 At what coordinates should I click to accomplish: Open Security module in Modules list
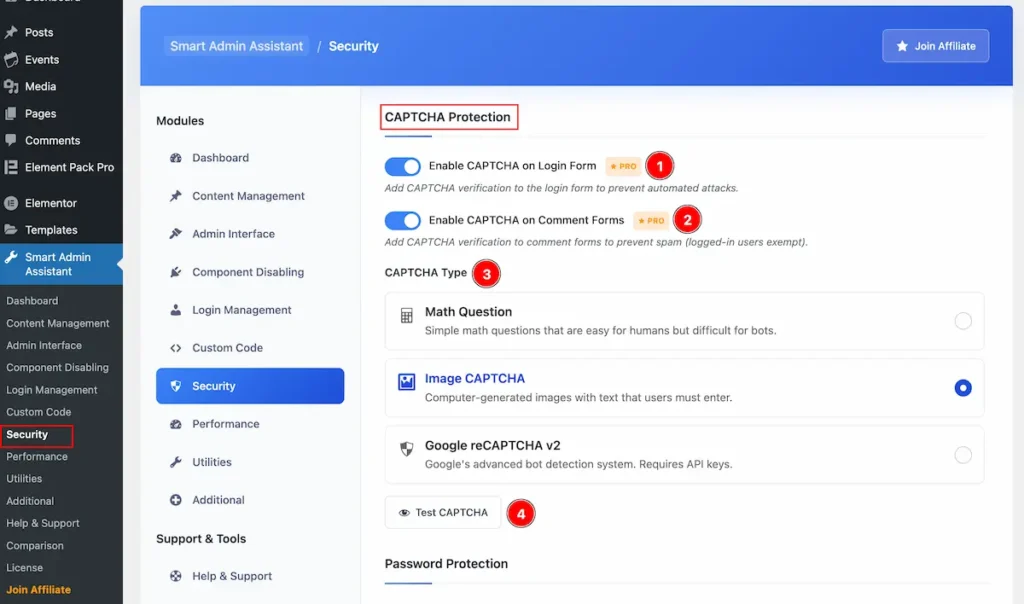coord(250,386)
